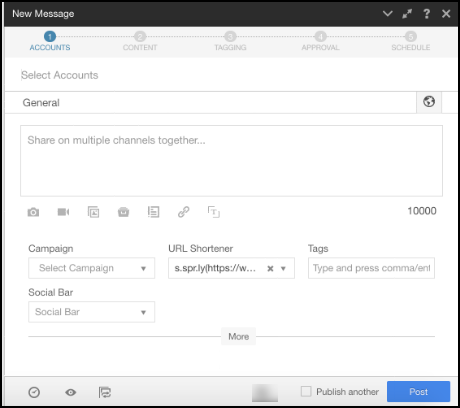Click the blue Post button
460x408 pixels.
click(x=418, y=392)
